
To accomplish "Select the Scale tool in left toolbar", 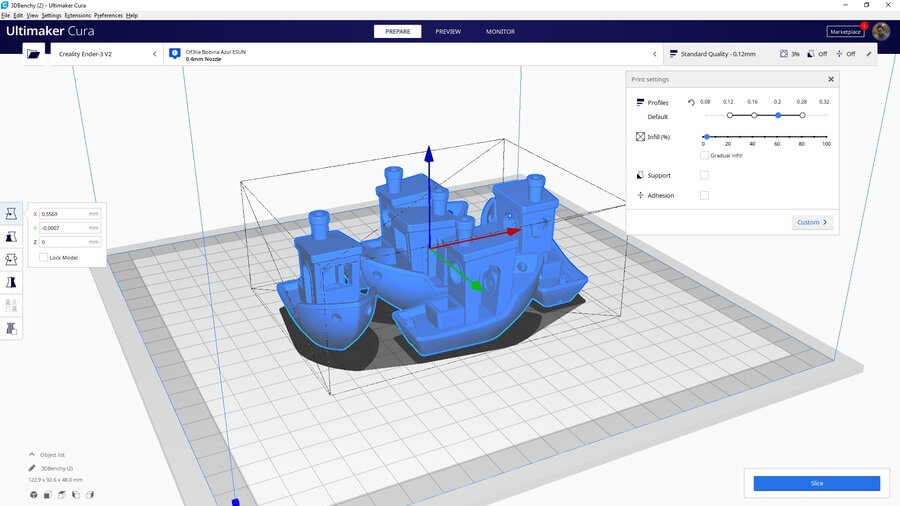I will pos(11,237).
